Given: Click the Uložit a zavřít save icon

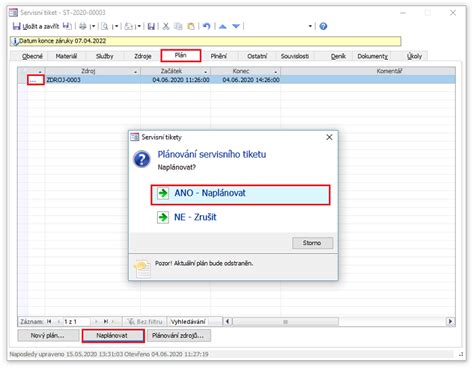Looking at the screenshot, I should [16, 26].
